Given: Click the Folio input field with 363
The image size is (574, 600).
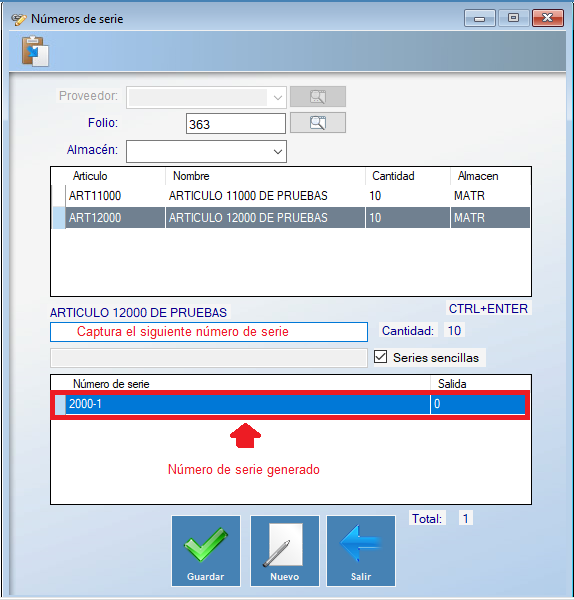Looking at the screenshot, I should [236, 124].
